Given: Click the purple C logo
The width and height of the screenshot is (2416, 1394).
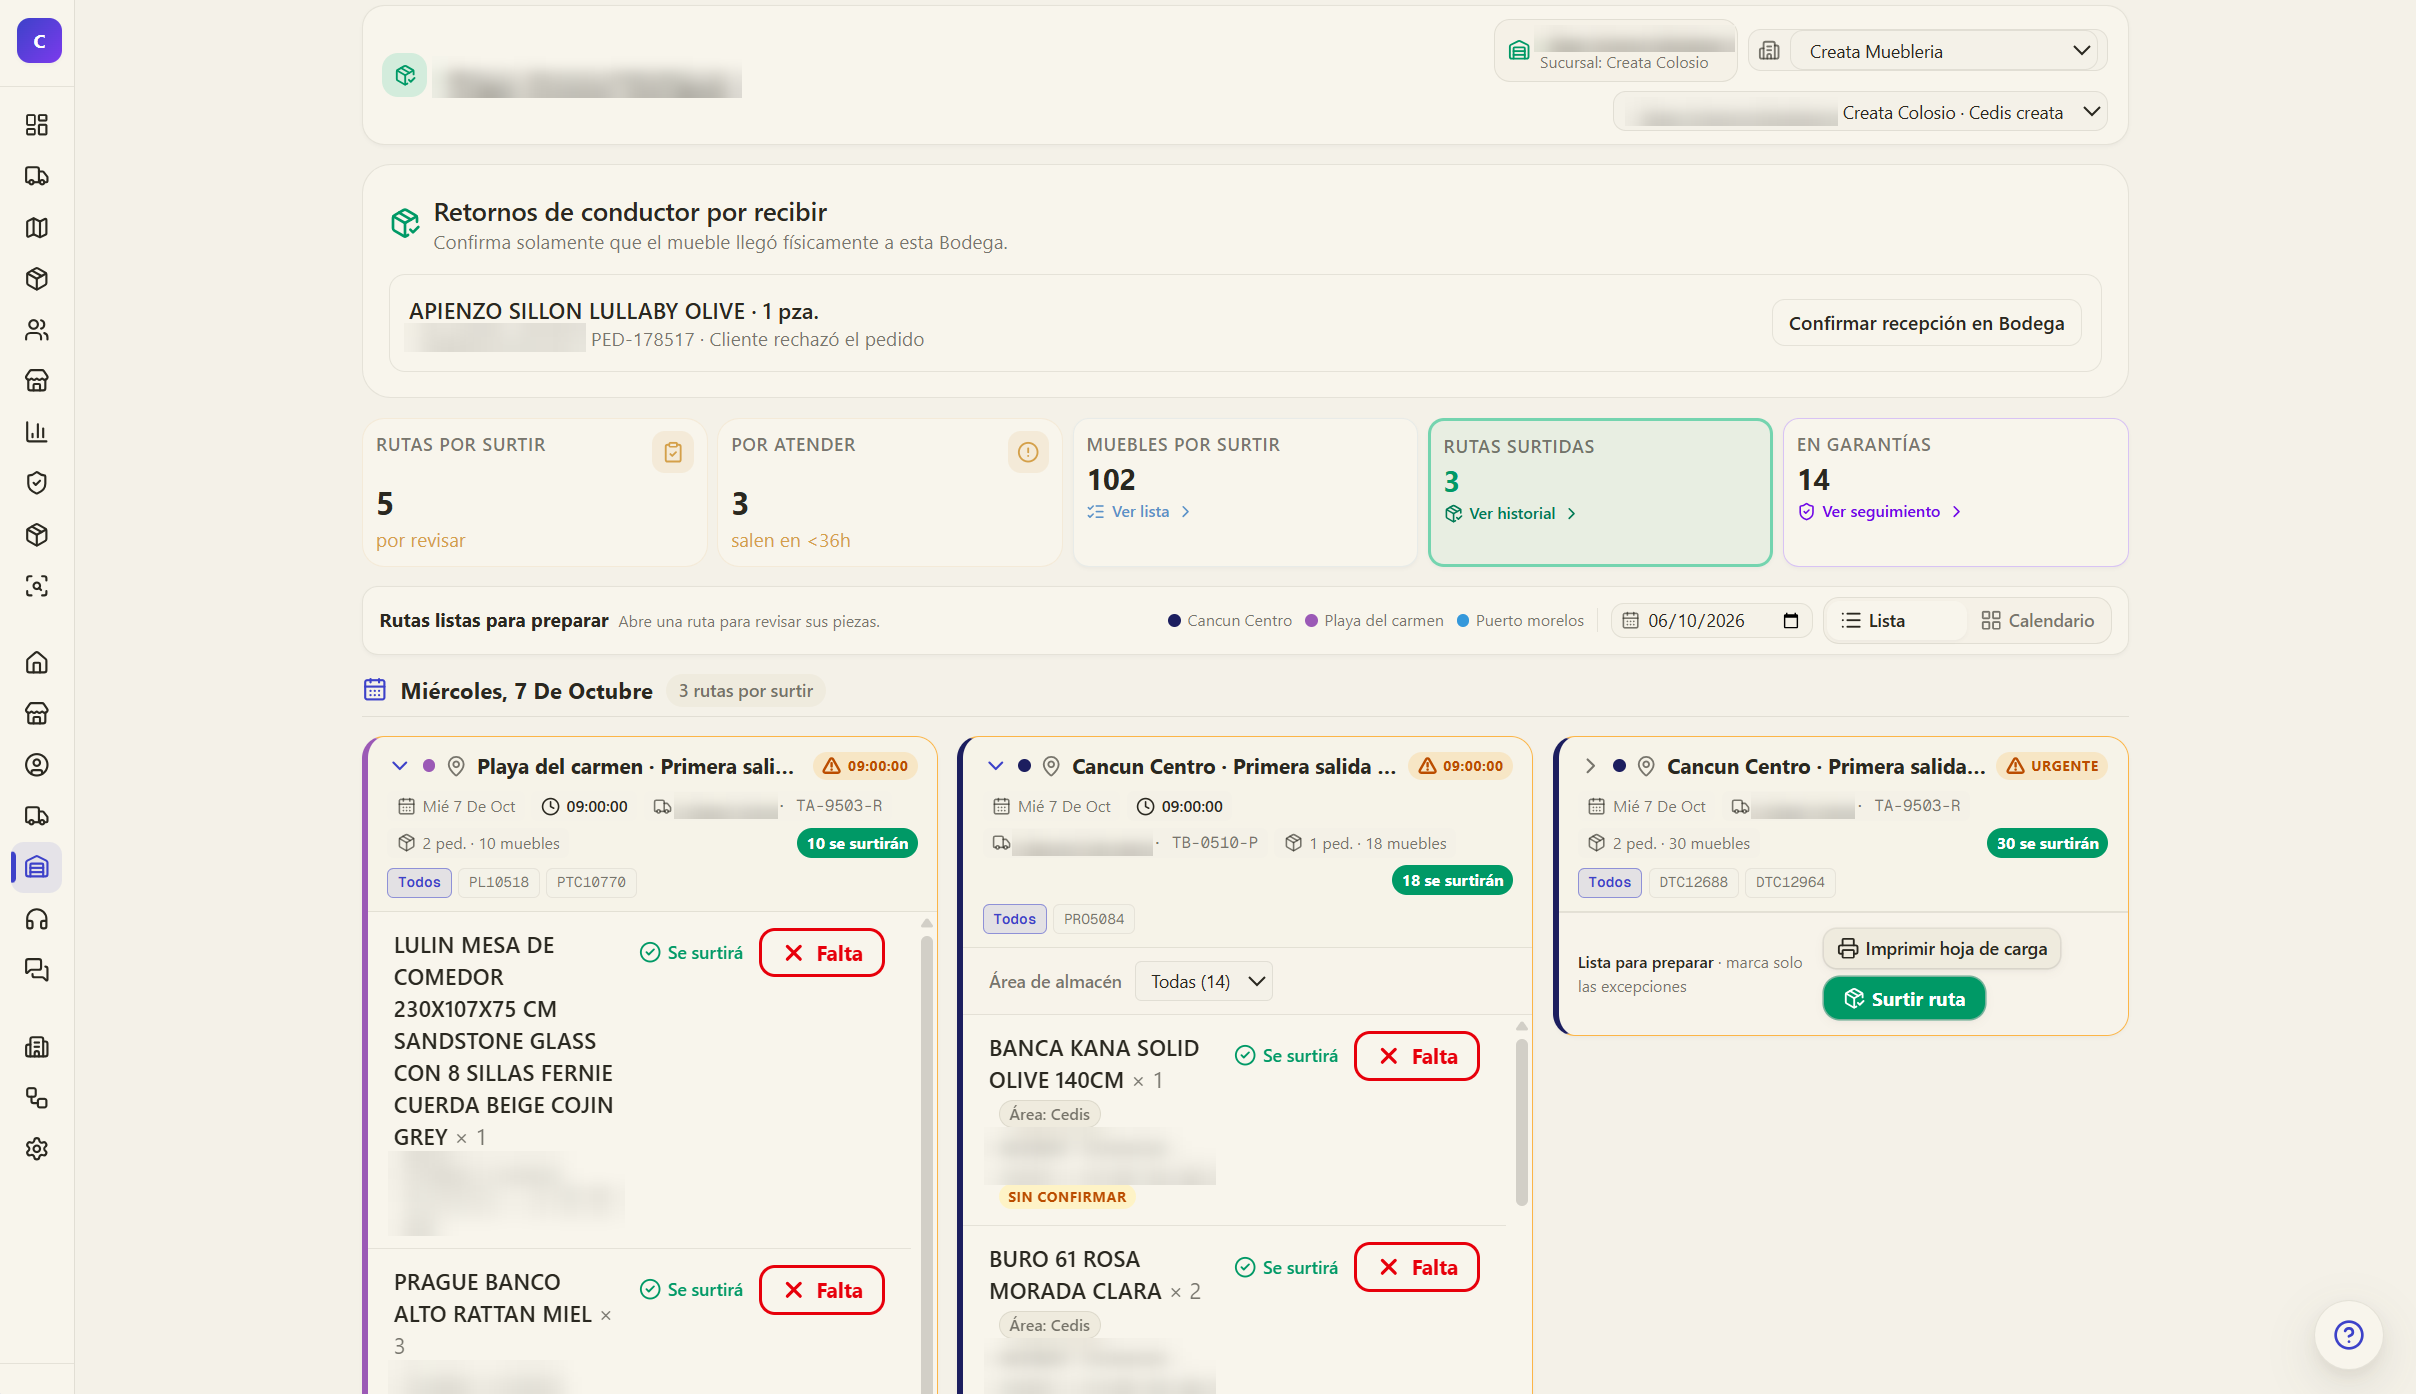Looking at the screenshot, I should pyautogui.click(x=39, y=41).
